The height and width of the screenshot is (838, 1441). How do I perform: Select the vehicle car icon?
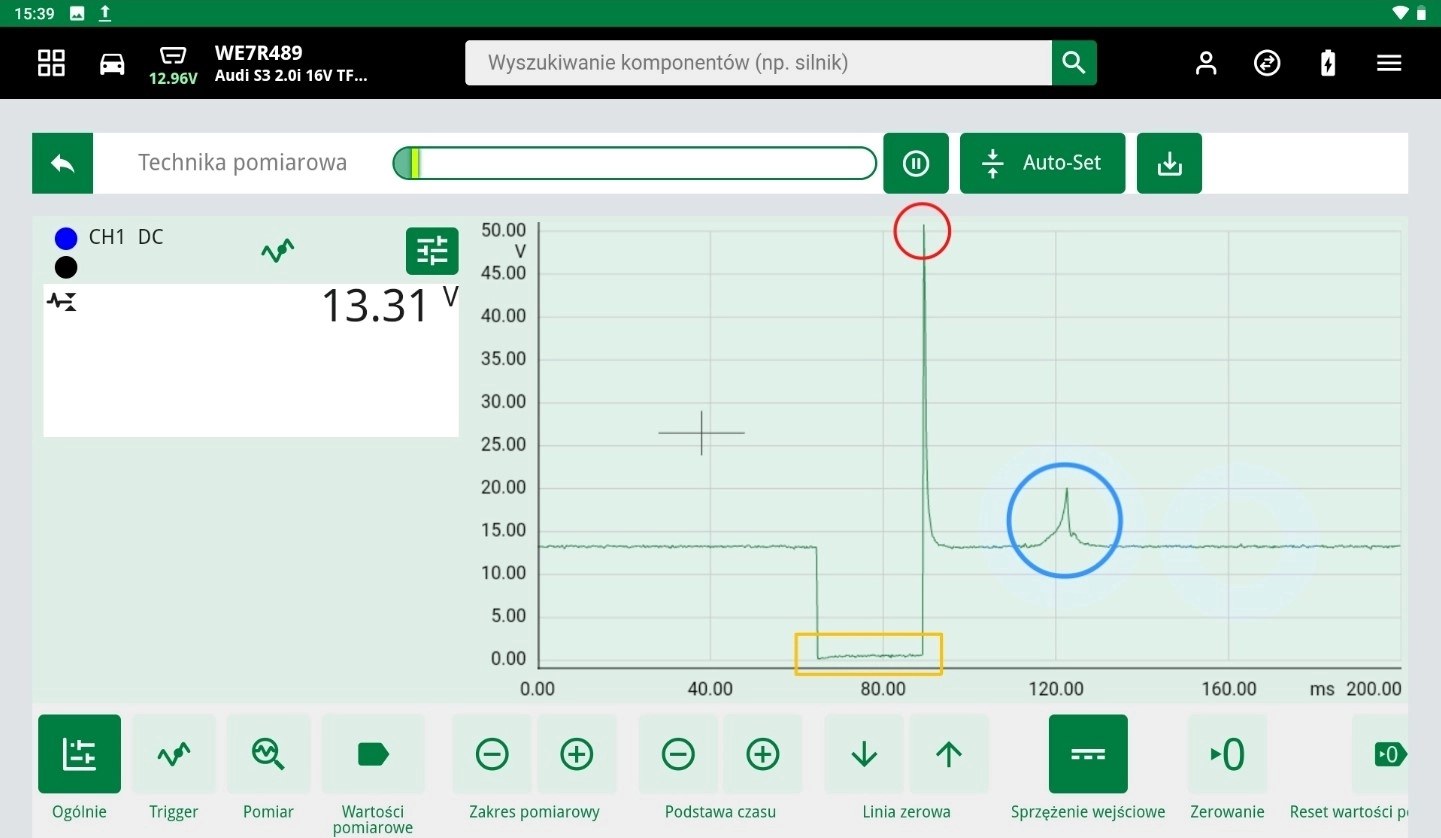click(x=112, y=63)
